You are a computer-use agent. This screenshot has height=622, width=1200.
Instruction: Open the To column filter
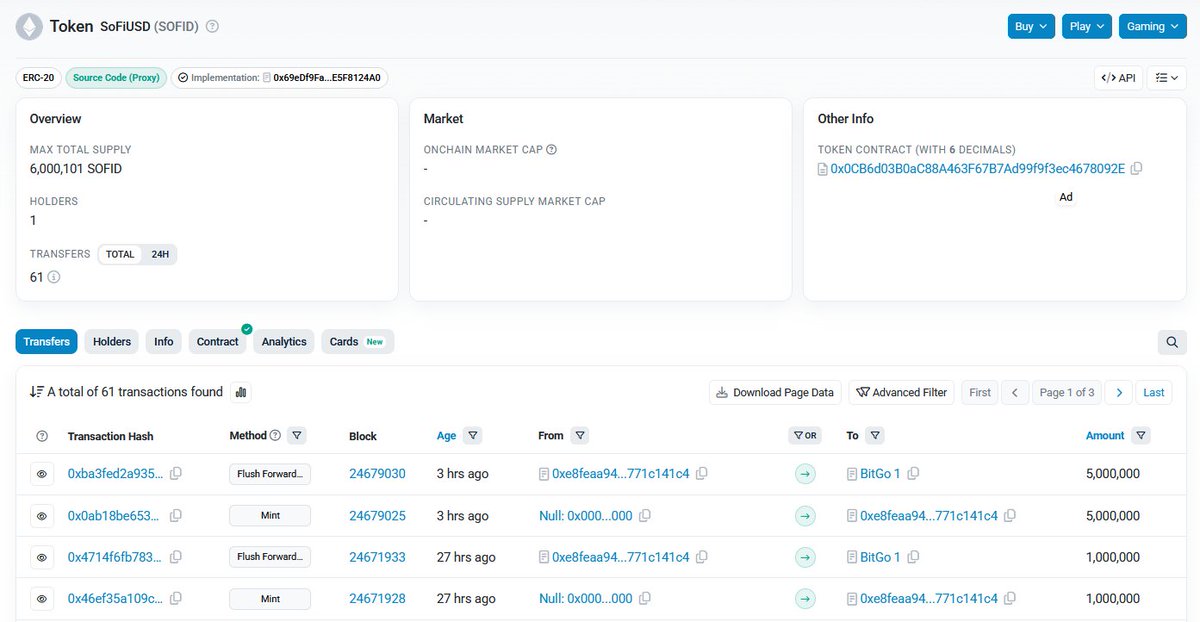point(875,436)
